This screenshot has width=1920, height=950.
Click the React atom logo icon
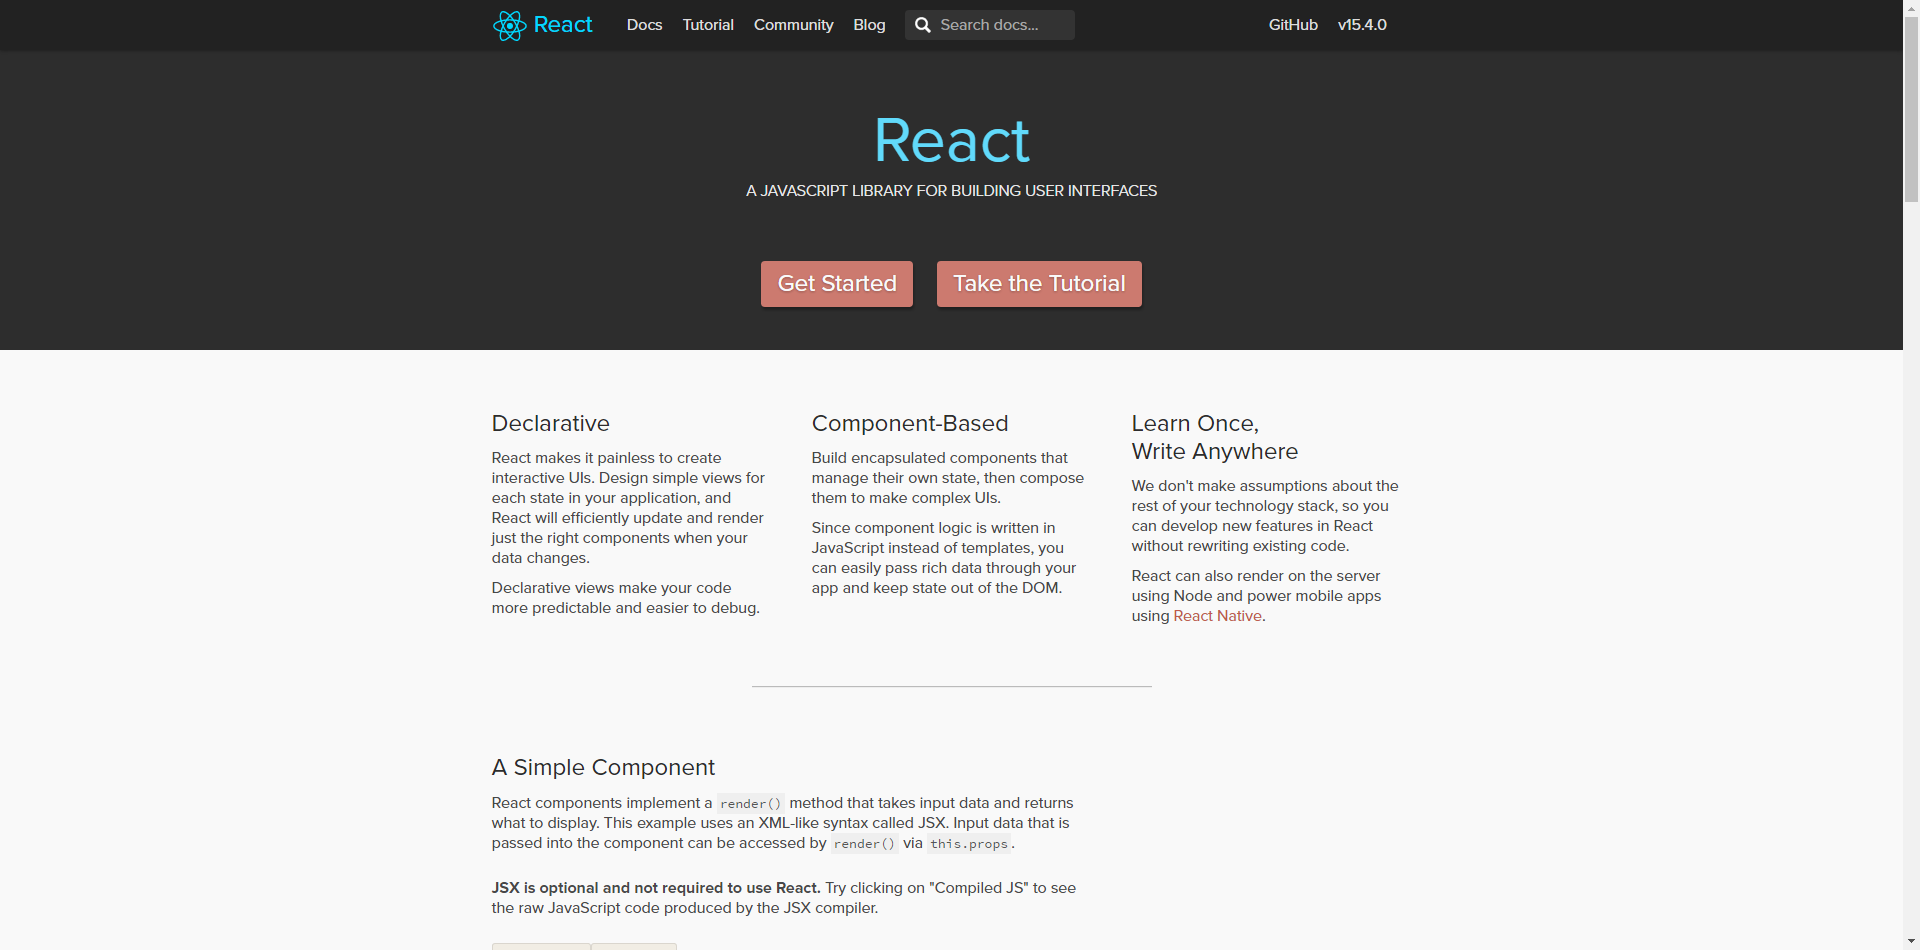click(x=509, y=25)
